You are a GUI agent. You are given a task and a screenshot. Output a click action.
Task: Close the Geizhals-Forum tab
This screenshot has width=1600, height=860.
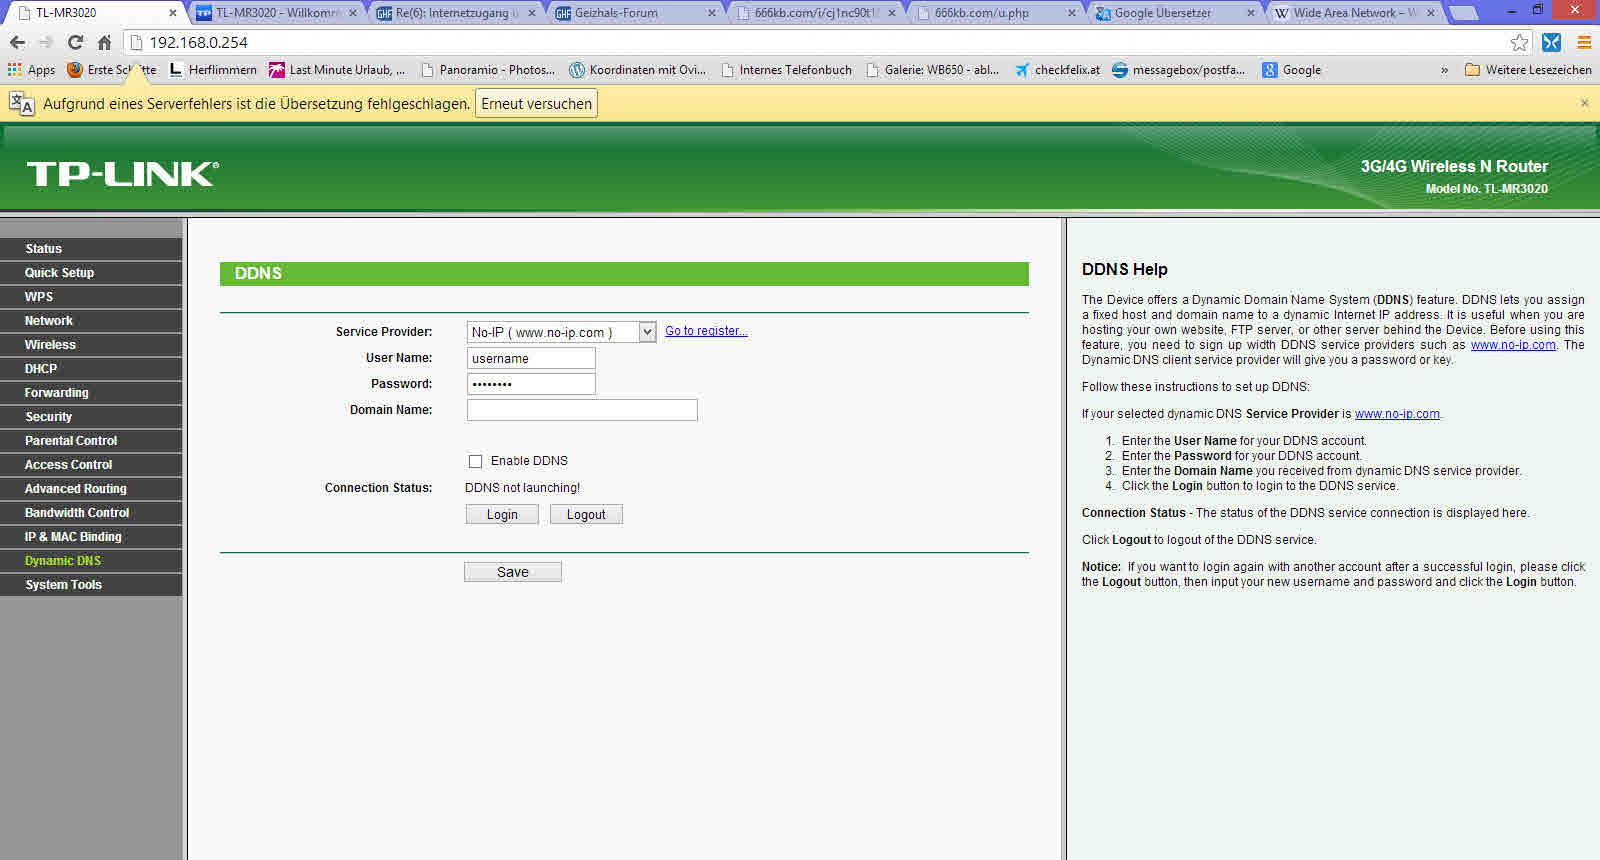(x=711, y=13)
